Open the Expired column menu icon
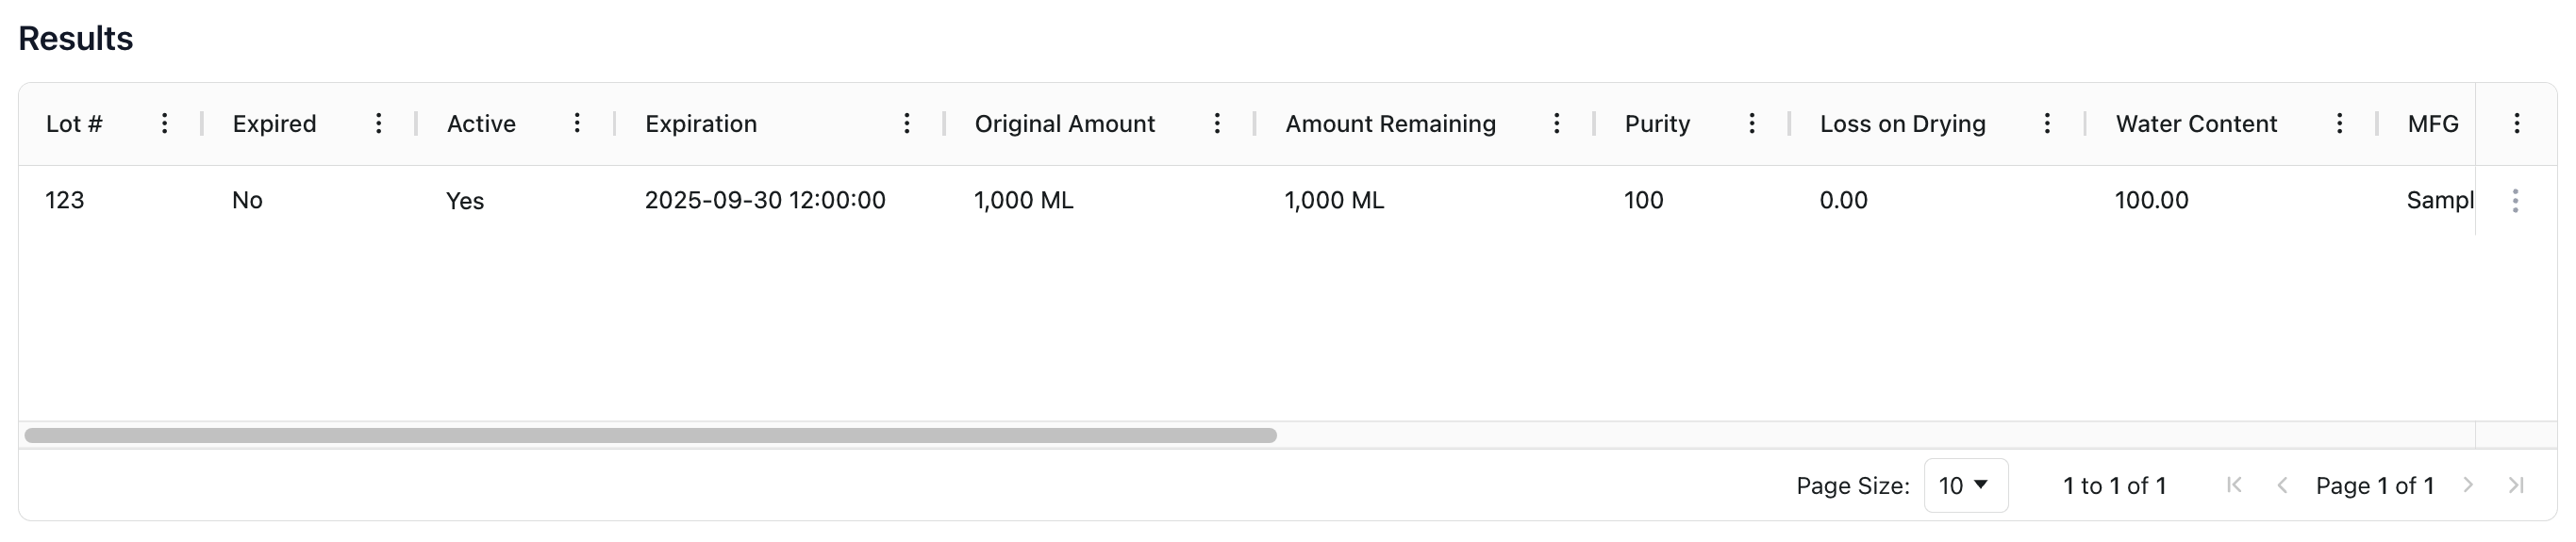 pyautogui.click(x=379, y=123)
